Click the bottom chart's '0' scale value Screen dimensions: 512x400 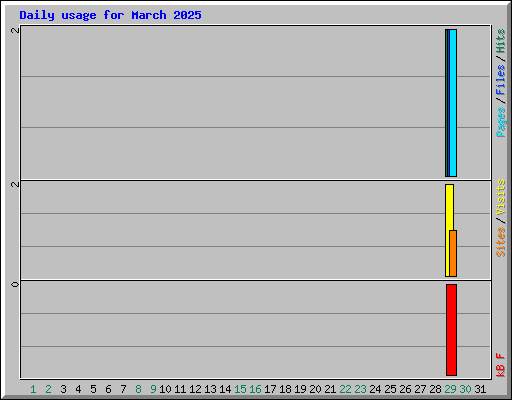[x=15, y=284]
